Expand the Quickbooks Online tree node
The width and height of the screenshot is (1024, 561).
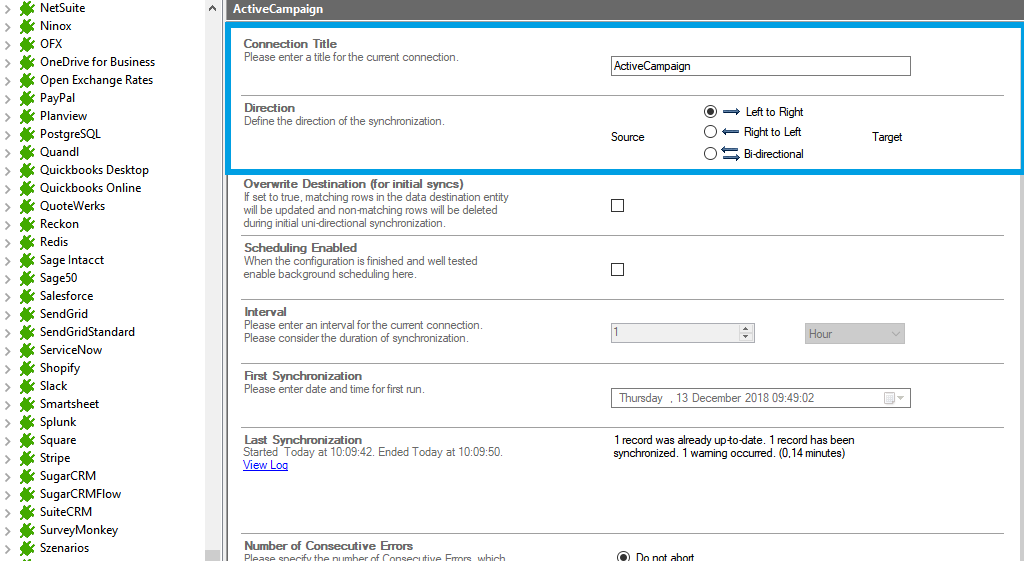point(8,188)
